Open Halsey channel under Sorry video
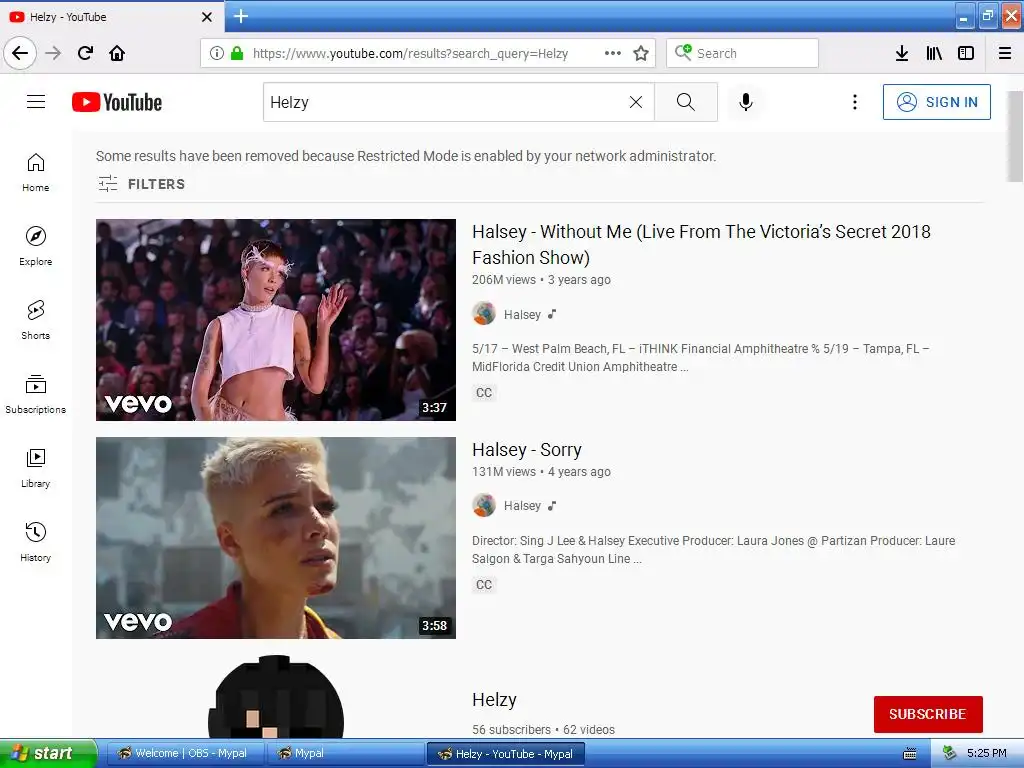 point(522,506)
